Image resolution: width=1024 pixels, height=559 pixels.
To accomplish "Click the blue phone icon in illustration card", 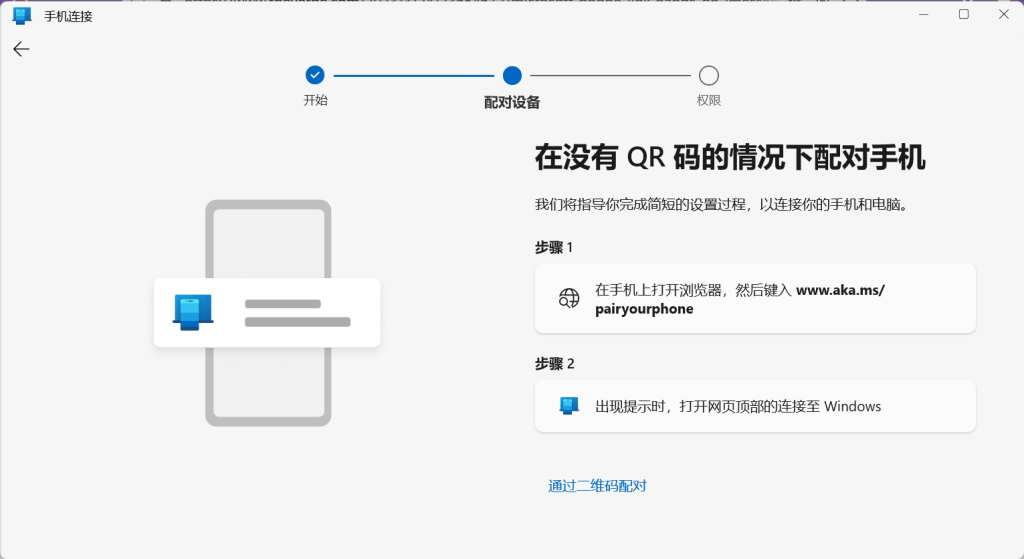I will point(193,311).
